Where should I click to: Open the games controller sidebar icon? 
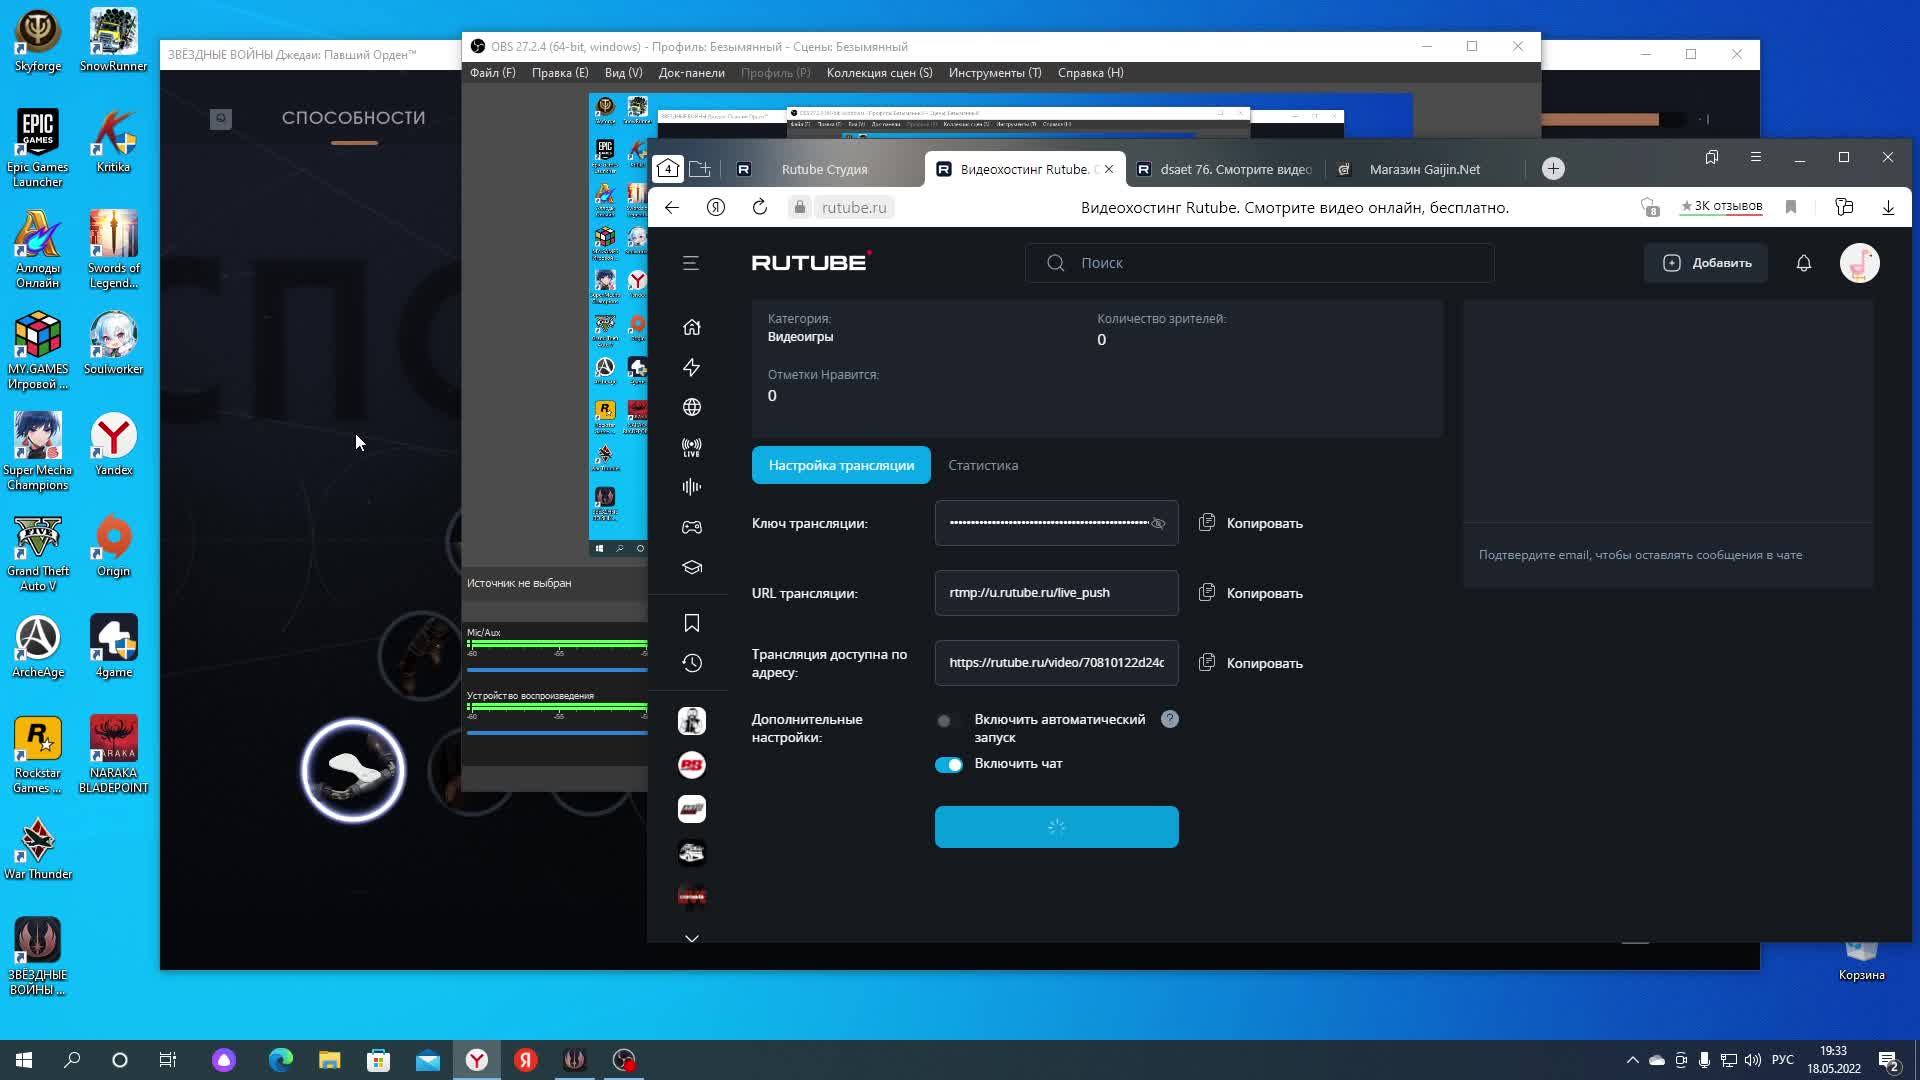click(x=691, y=527)
